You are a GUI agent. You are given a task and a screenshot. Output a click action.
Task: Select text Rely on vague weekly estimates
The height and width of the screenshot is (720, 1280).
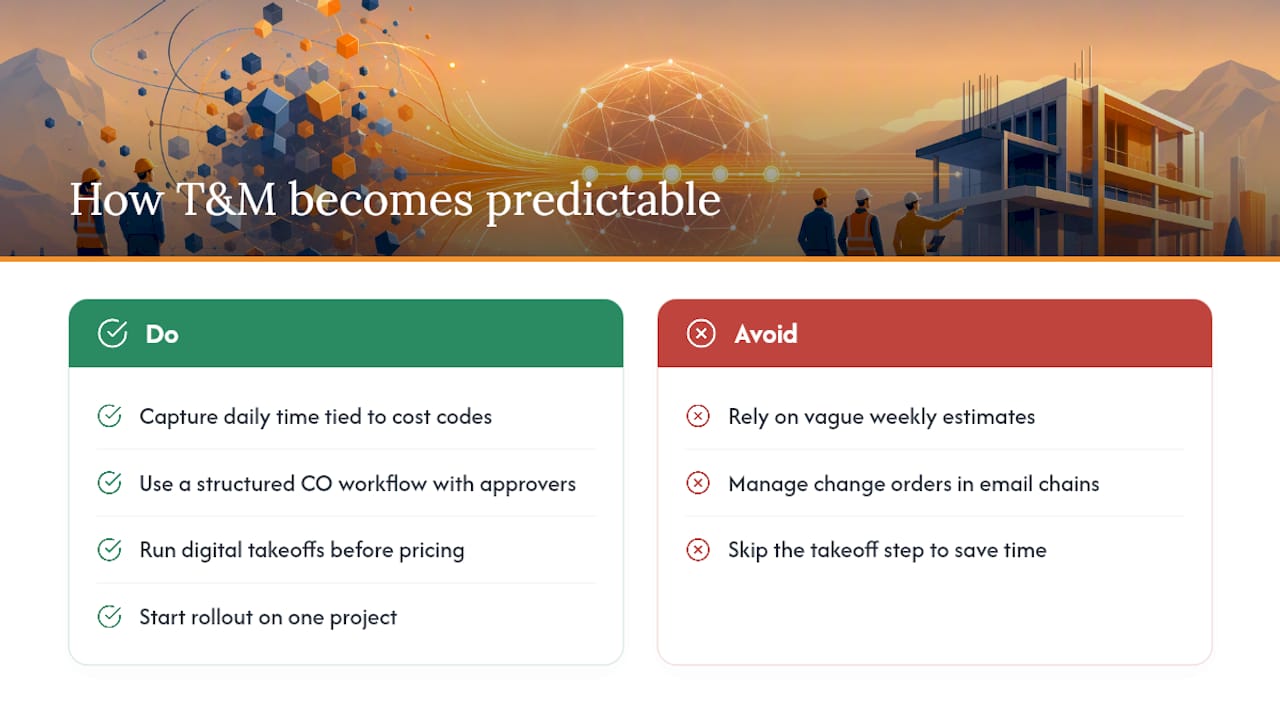[882, 417]
